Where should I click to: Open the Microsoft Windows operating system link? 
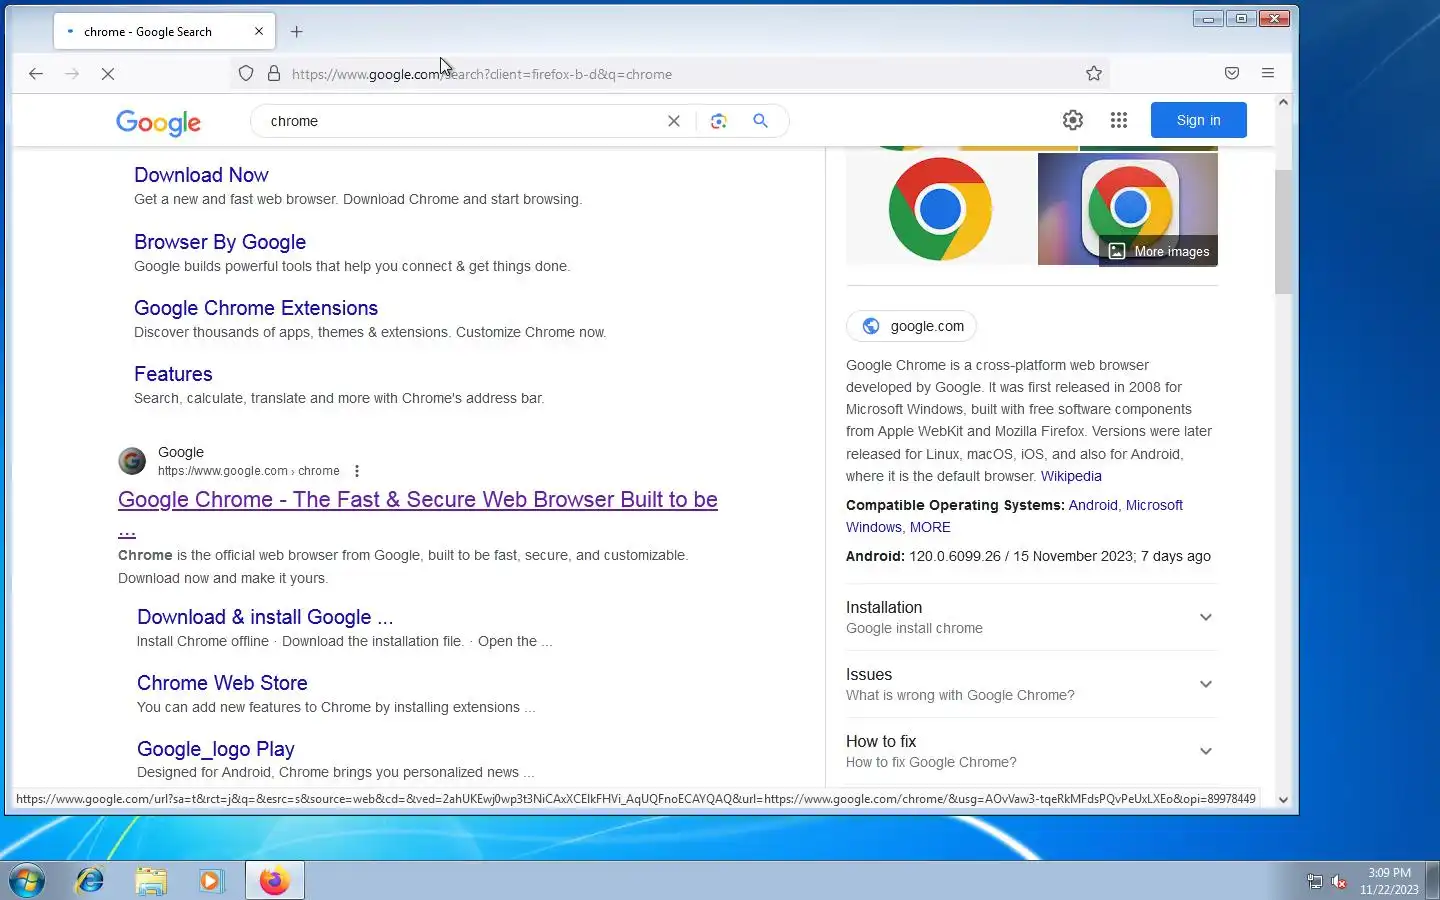1154,505
